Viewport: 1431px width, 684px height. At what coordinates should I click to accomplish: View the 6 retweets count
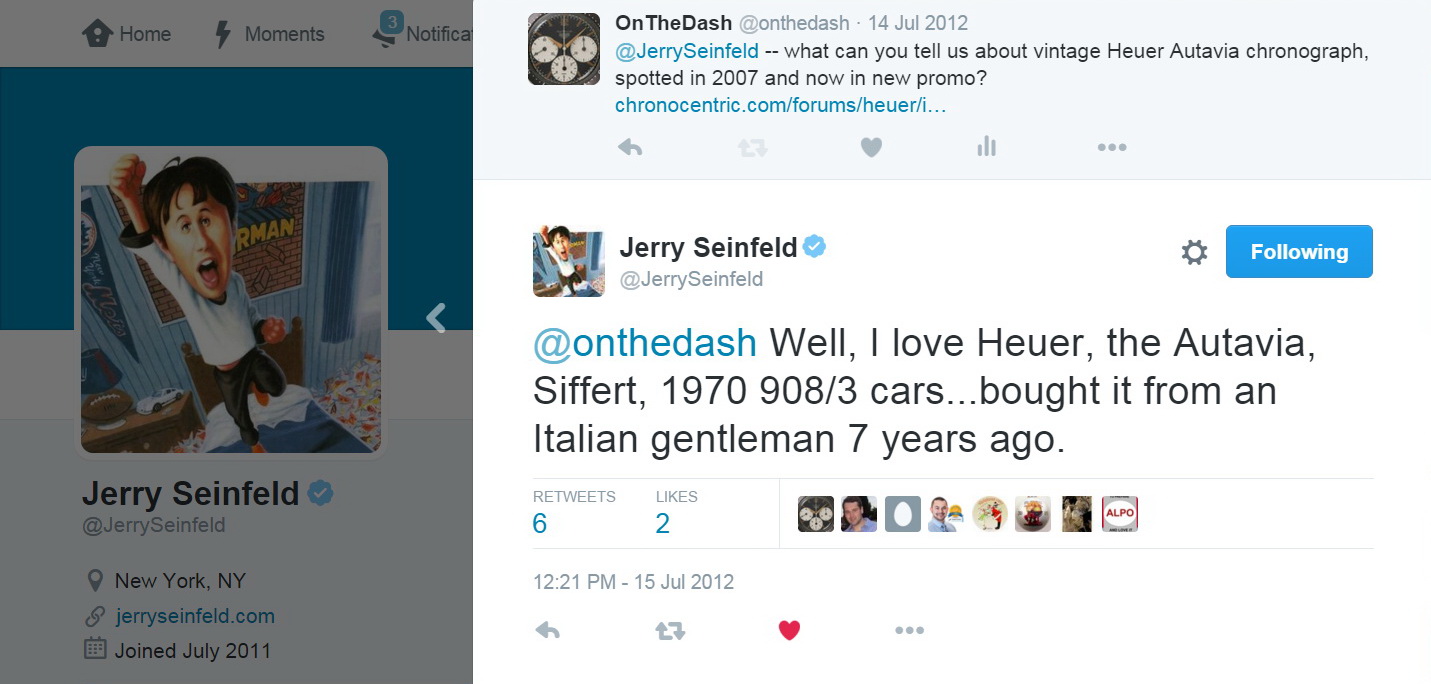click(540, 523)
